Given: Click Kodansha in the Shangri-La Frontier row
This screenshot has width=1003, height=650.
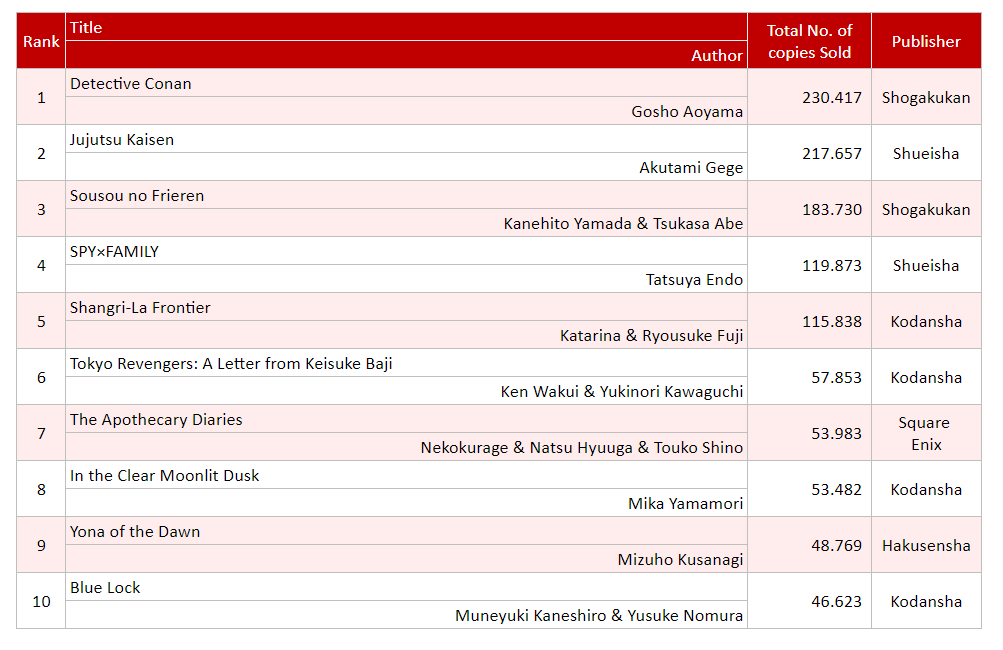Looking at the screenshot, I should pyautogui.click(x=926, y=321).
